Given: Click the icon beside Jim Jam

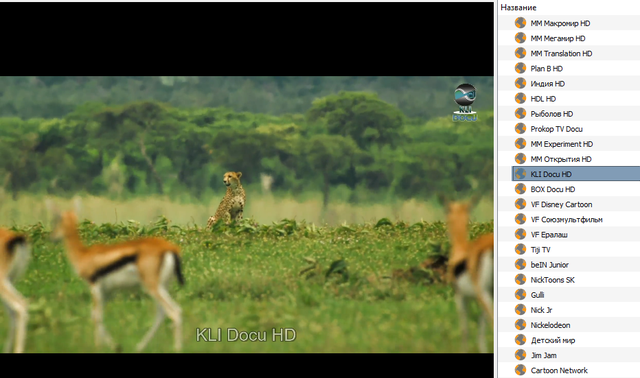Looking at the screenshot, I should coord(520,355).
